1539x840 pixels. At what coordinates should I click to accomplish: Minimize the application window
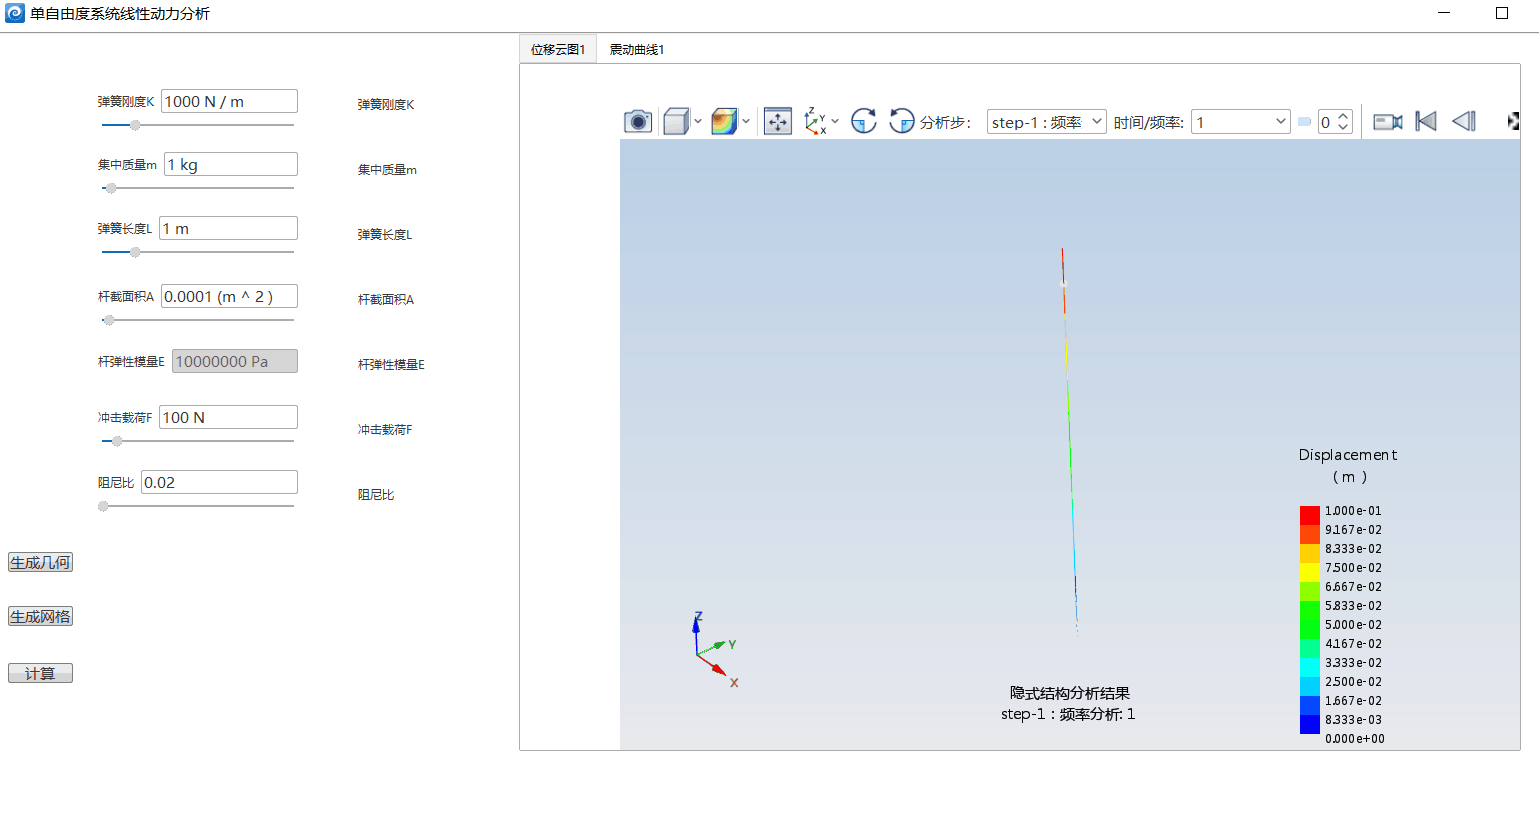click(1444, 13)
